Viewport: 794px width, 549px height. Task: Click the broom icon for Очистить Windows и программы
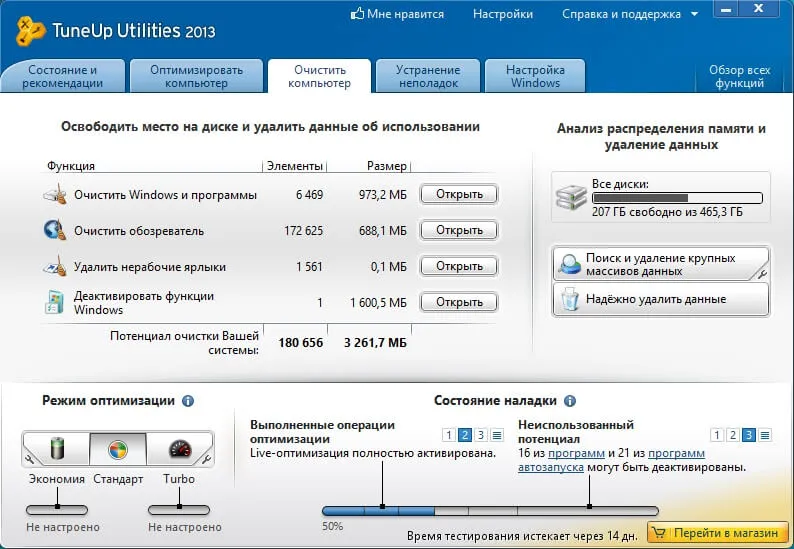[55, 194]
